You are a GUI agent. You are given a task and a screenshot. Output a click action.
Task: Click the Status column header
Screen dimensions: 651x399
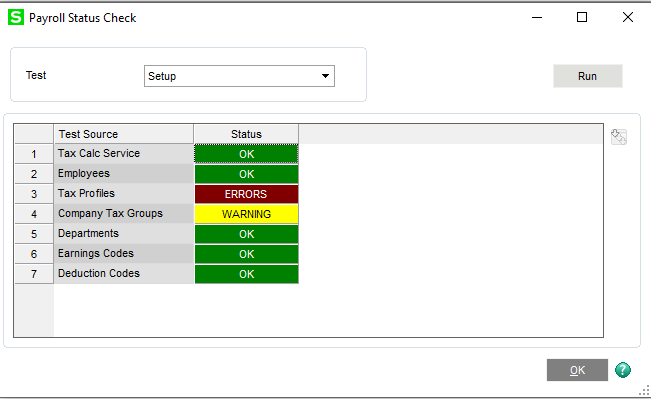click(x=246, y=134)
